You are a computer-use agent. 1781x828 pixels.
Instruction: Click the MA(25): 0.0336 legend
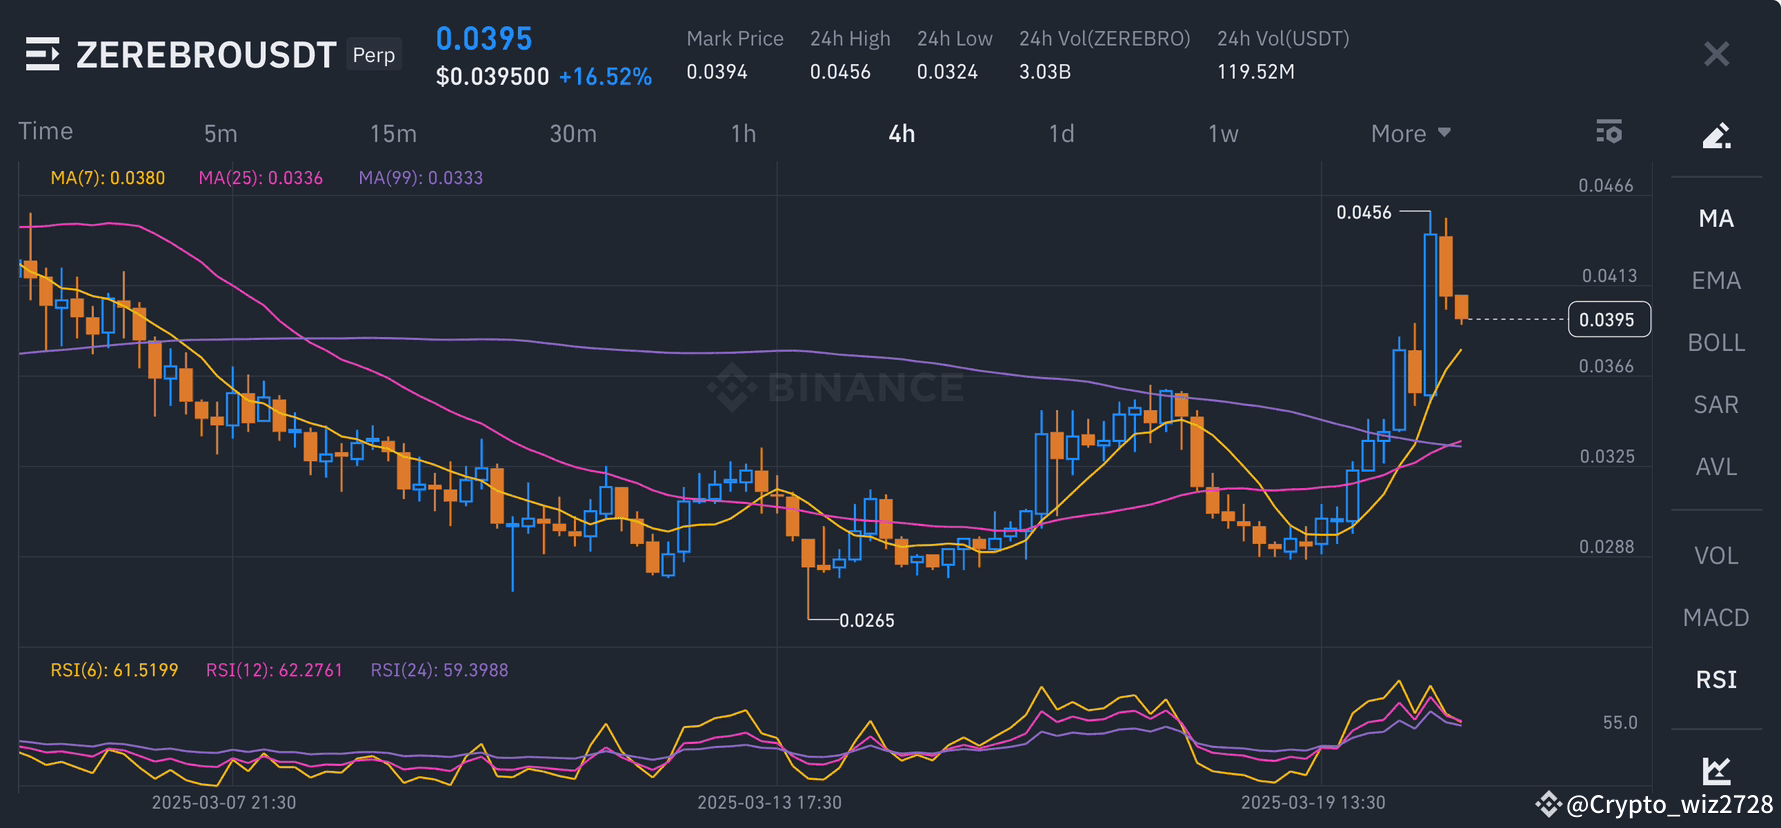(x=261, y=178)
